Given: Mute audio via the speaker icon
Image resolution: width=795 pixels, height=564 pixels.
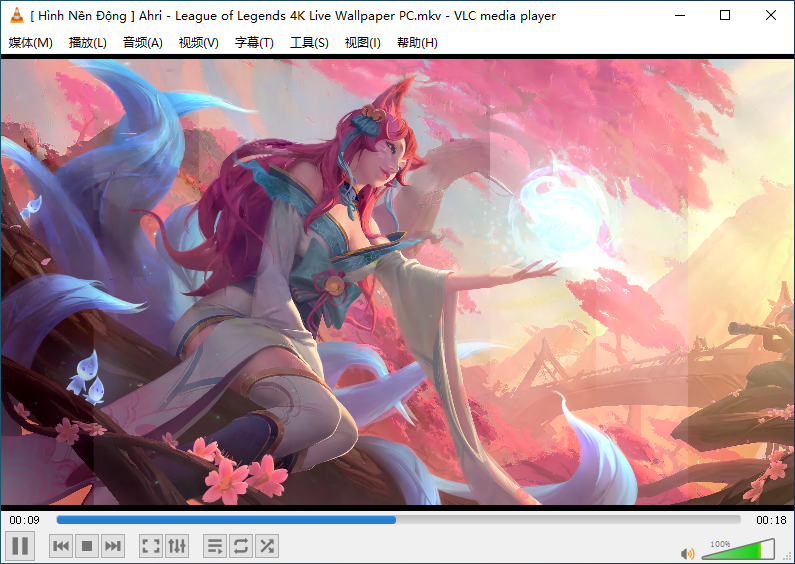Looking at the screenshot, I should pos(687,553).
